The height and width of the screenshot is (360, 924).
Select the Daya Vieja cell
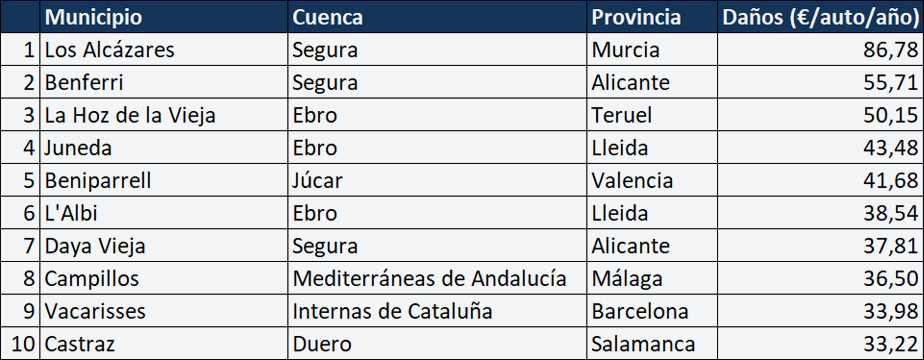coord(164,246)
